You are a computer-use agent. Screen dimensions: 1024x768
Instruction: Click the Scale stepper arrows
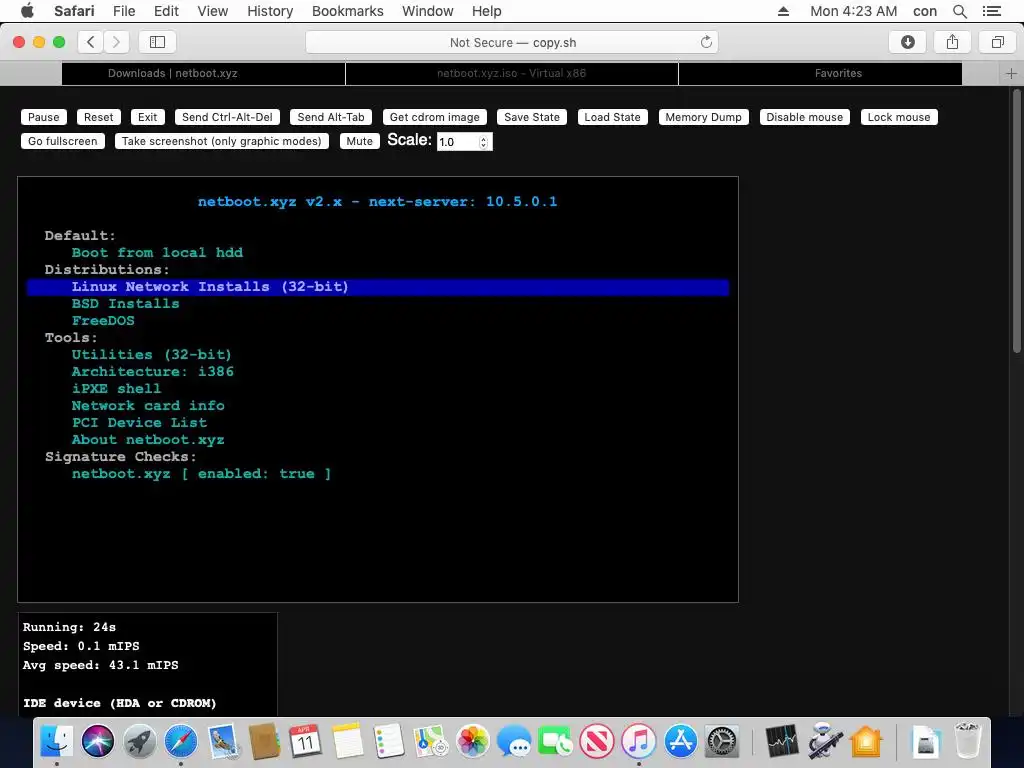484,142
